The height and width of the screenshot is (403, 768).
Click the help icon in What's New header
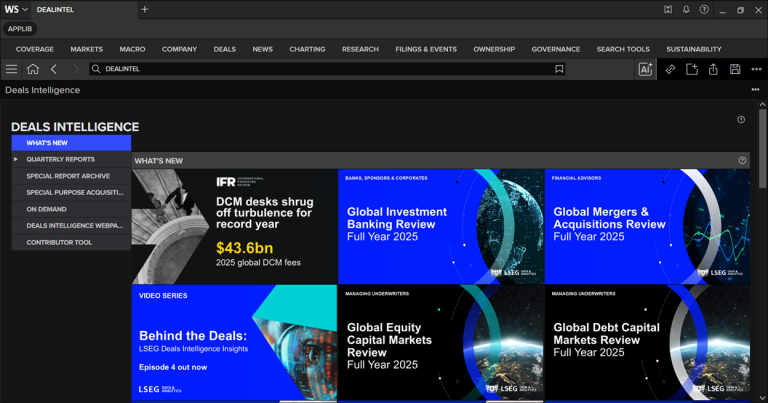742,160
